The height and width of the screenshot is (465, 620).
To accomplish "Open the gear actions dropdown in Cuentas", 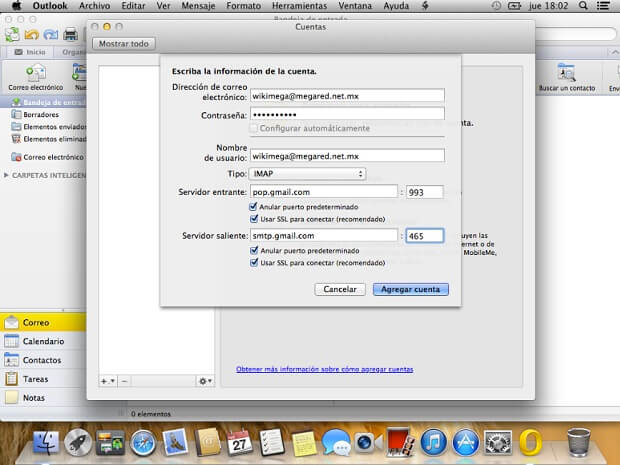I will pyautogui.click(x=205, y=381).
